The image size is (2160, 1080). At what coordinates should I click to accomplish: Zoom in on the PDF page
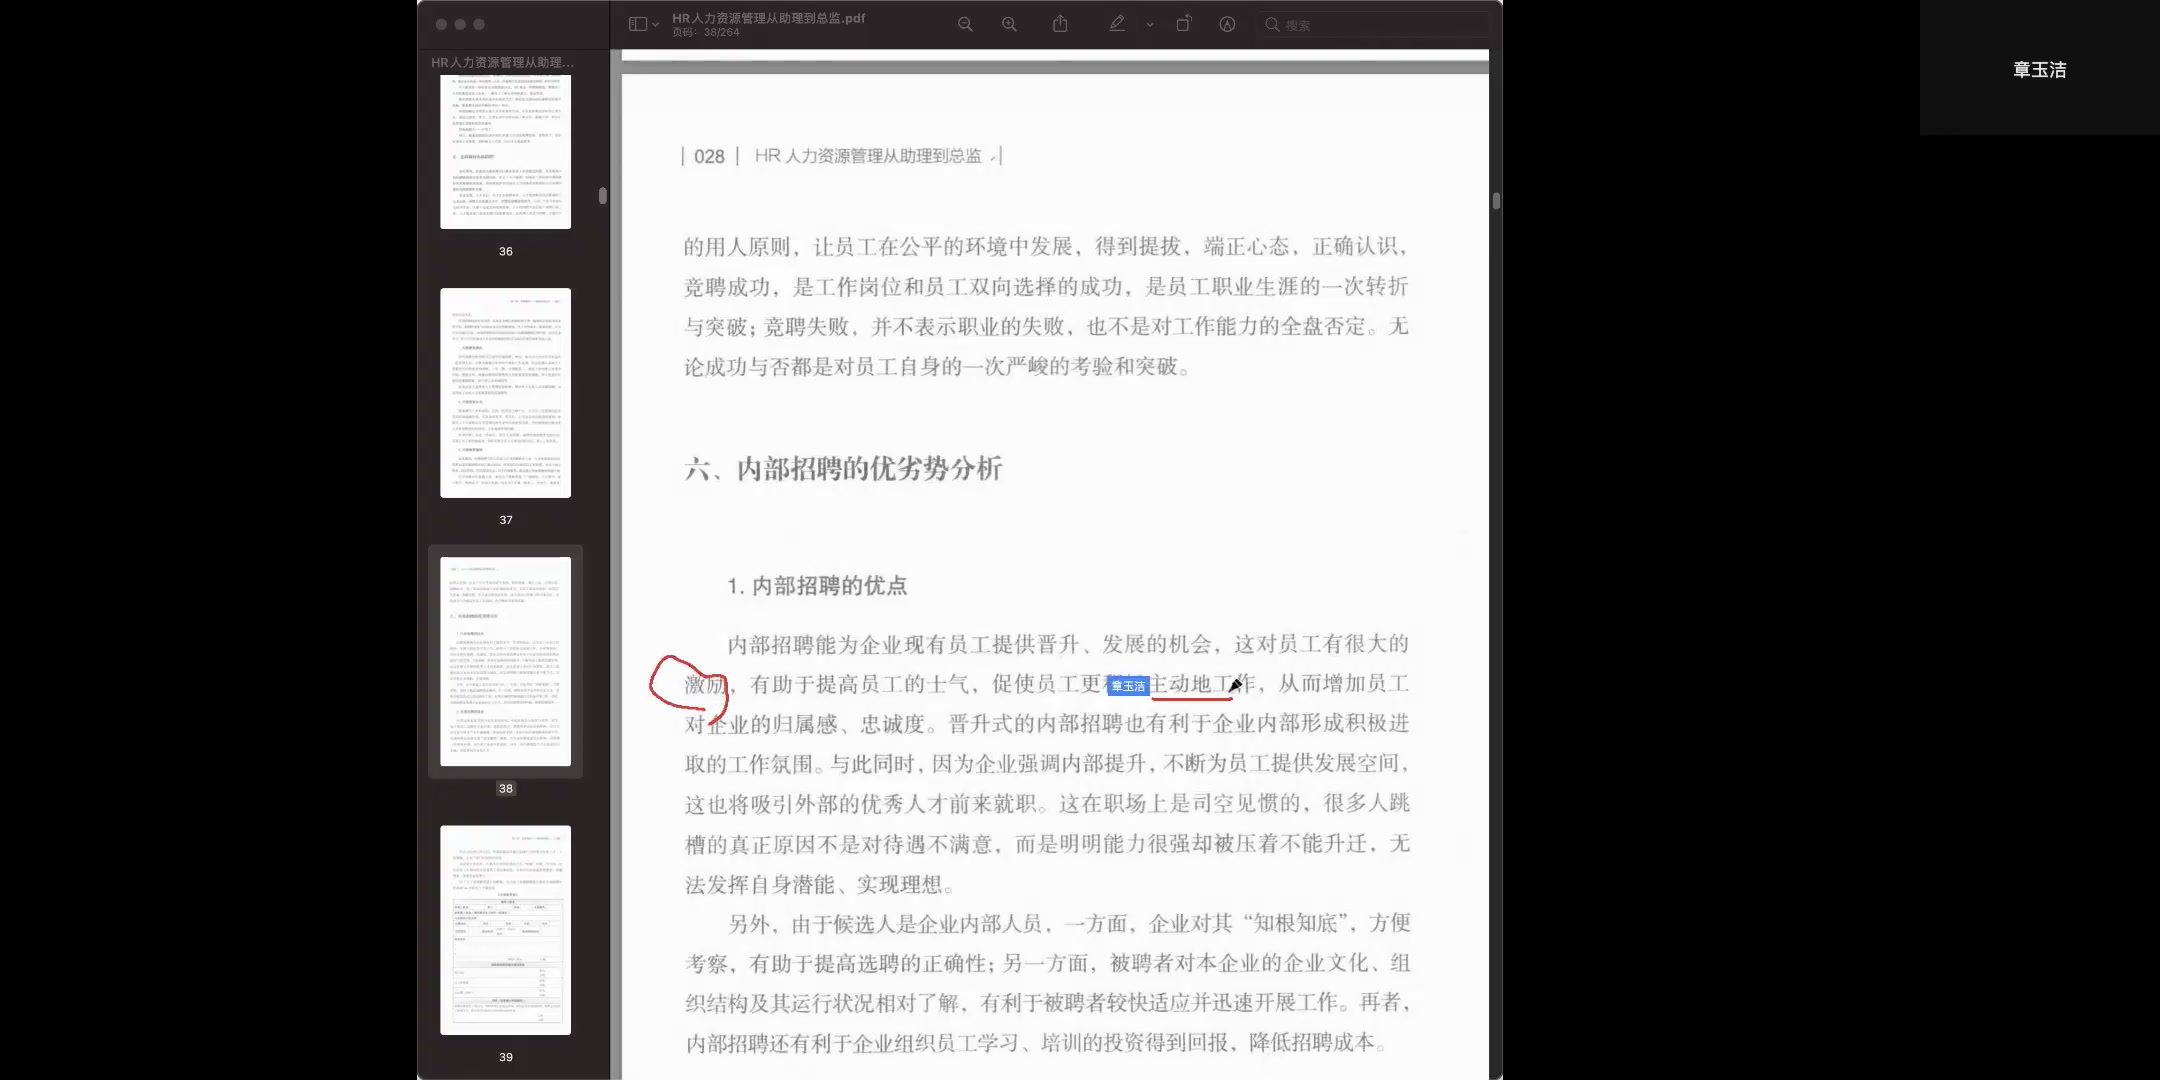click(1010, 24)
